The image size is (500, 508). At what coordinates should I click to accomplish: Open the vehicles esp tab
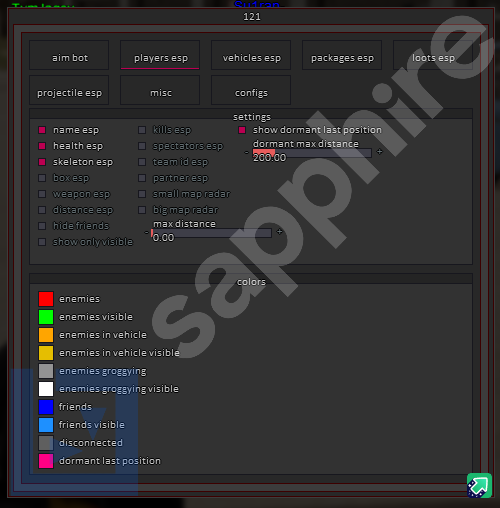251,55
